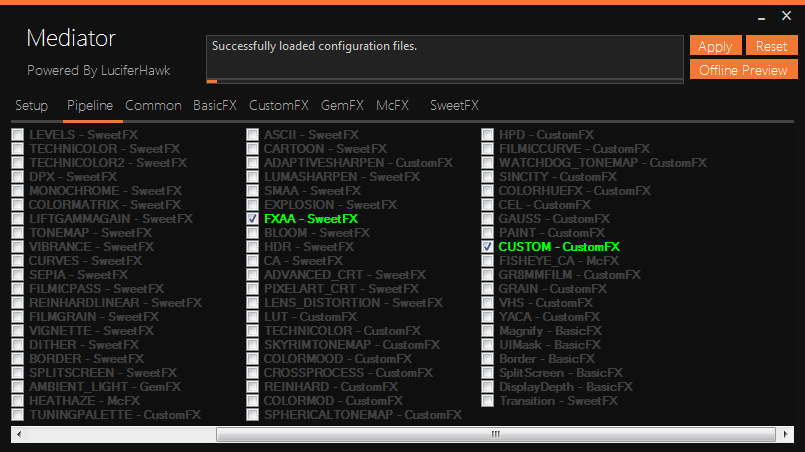Check the LUMASHARPEN - SweetFX box
The height and width of the screenshot is (452, 805).
click(253, 177)
